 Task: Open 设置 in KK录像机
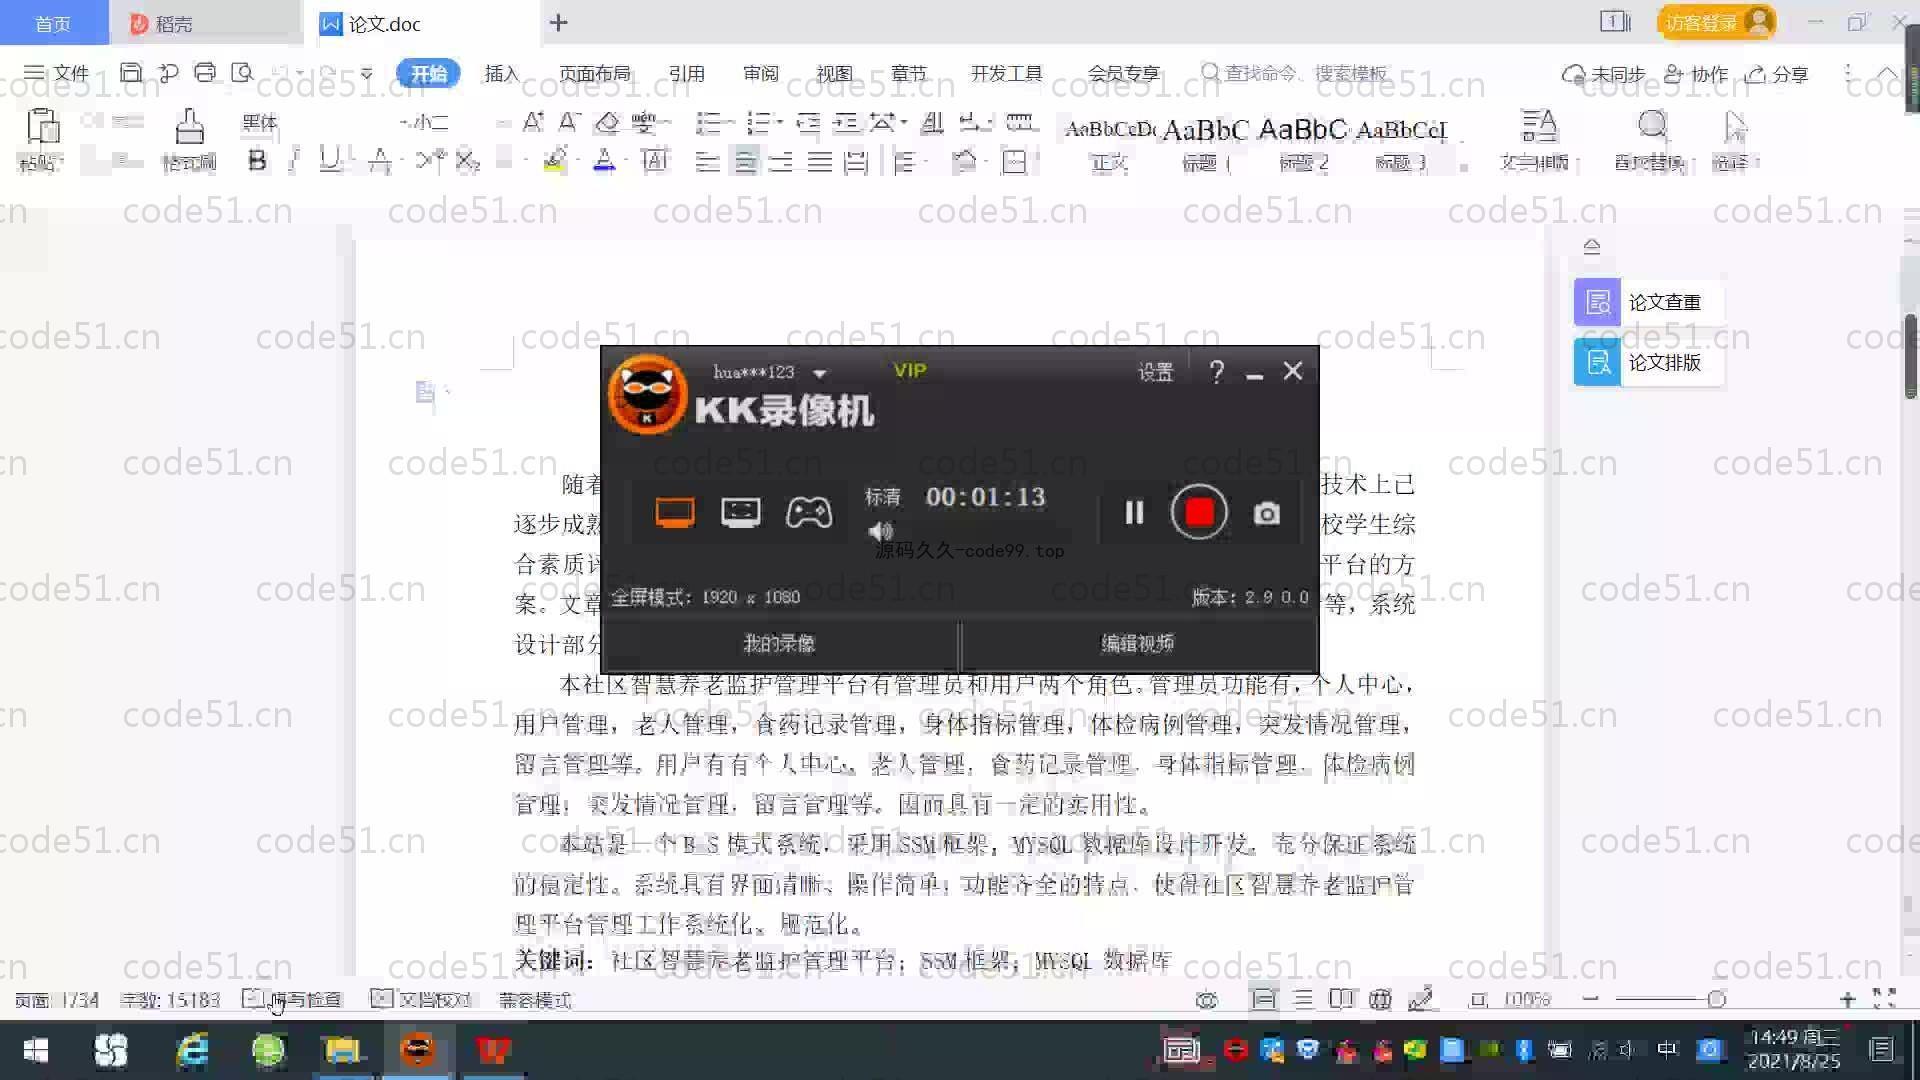point(1155,372)
